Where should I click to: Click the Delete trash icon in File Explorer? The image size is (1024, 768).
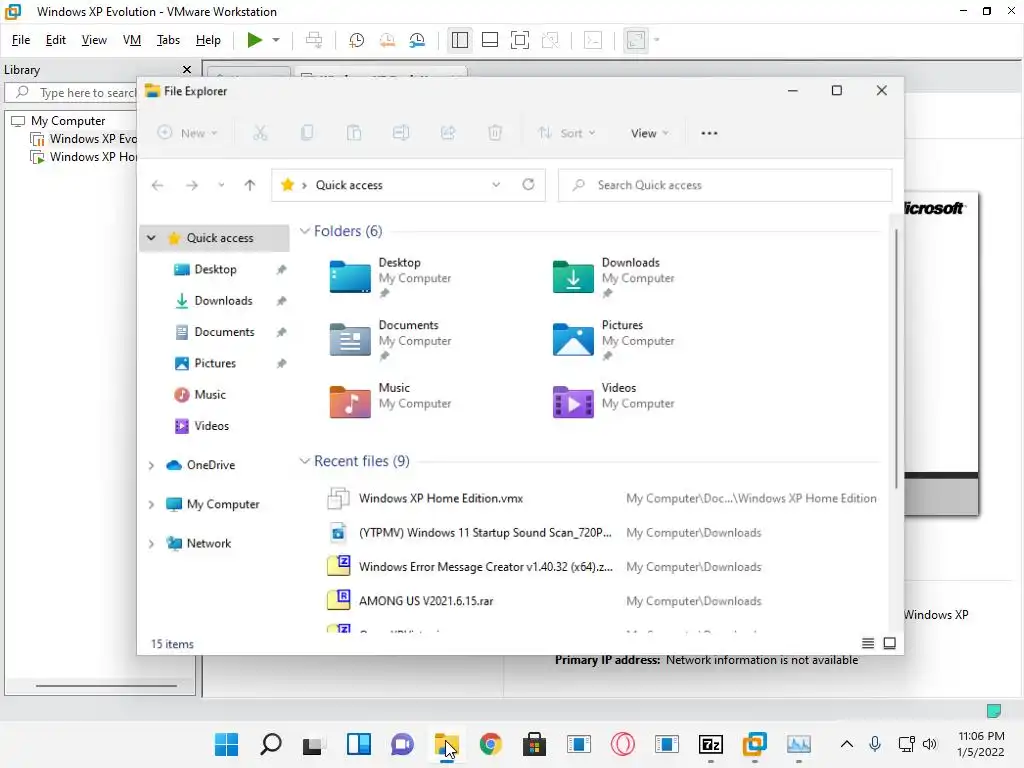point(495,133)
